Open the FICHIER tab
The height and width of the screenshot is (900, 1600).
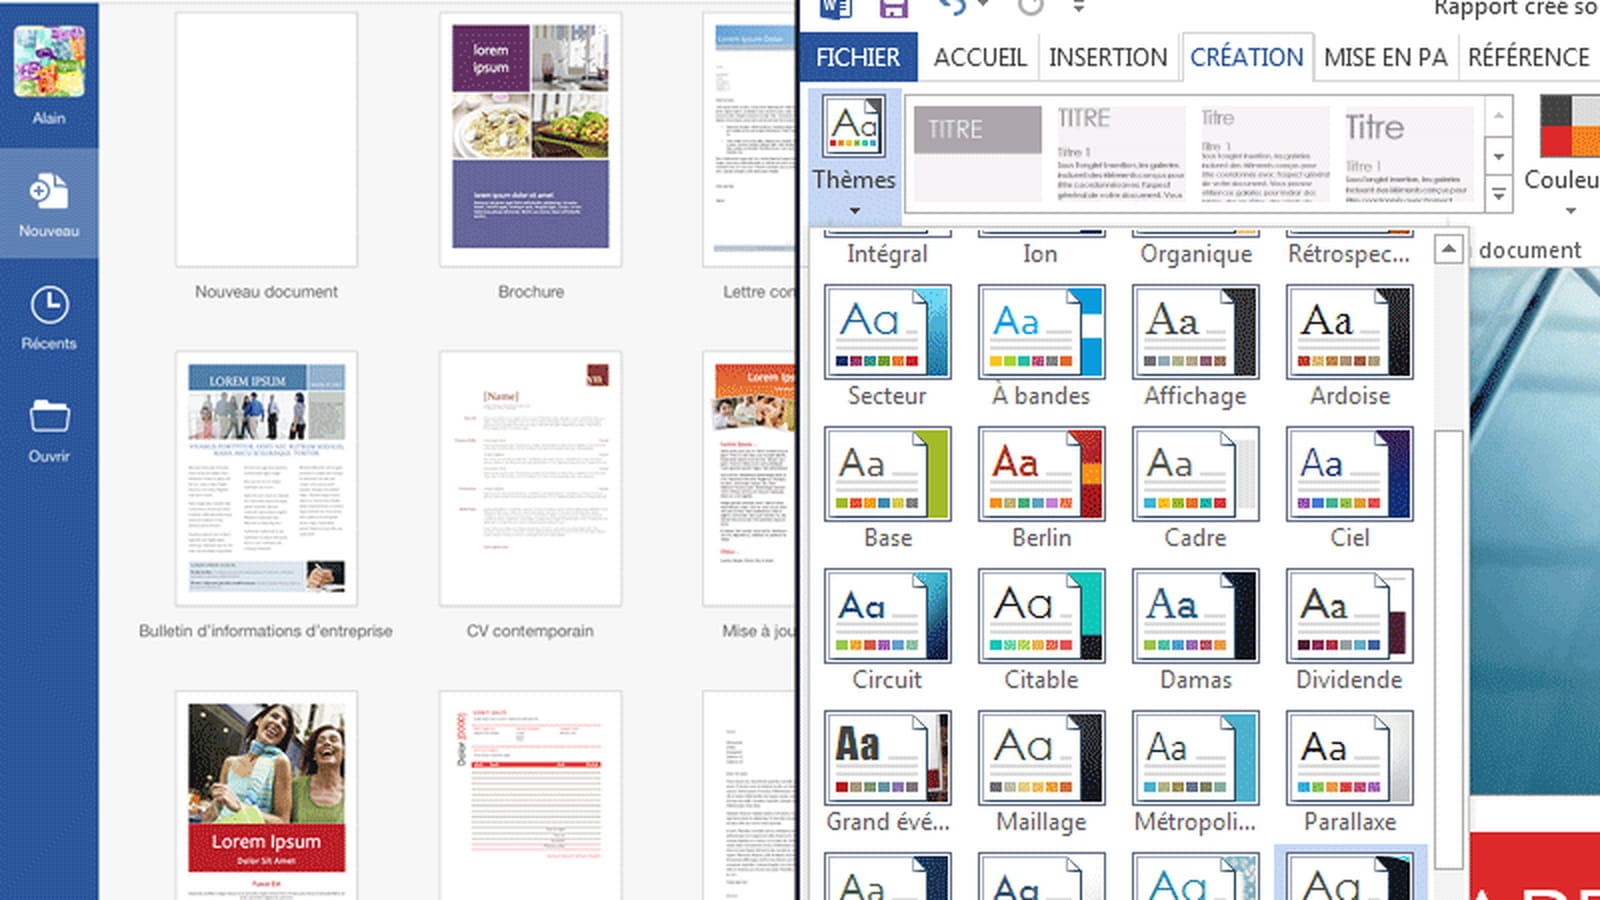point(858,57)
